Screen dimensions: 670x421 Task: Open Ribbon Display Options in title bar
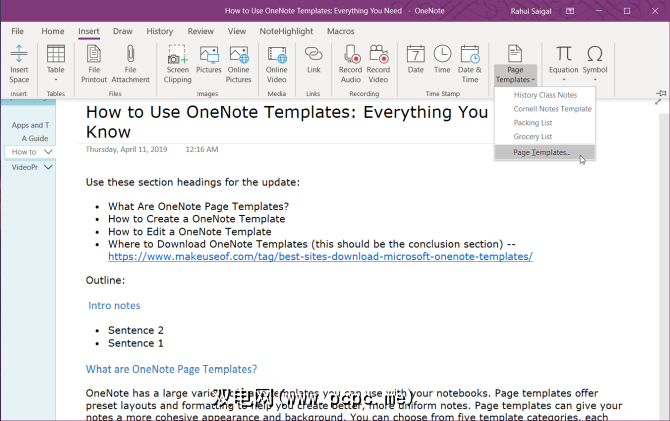pyautogui.click(x=570, y=11)
